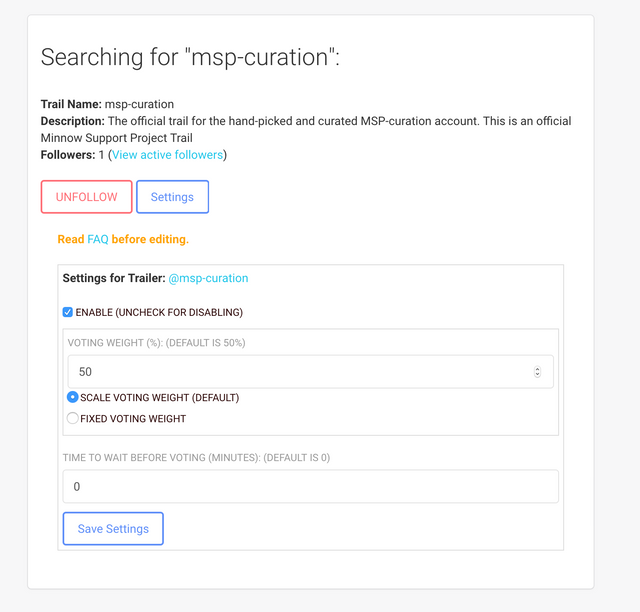Click the FIXED VOTING WEIGHT label text

(133, 419)
